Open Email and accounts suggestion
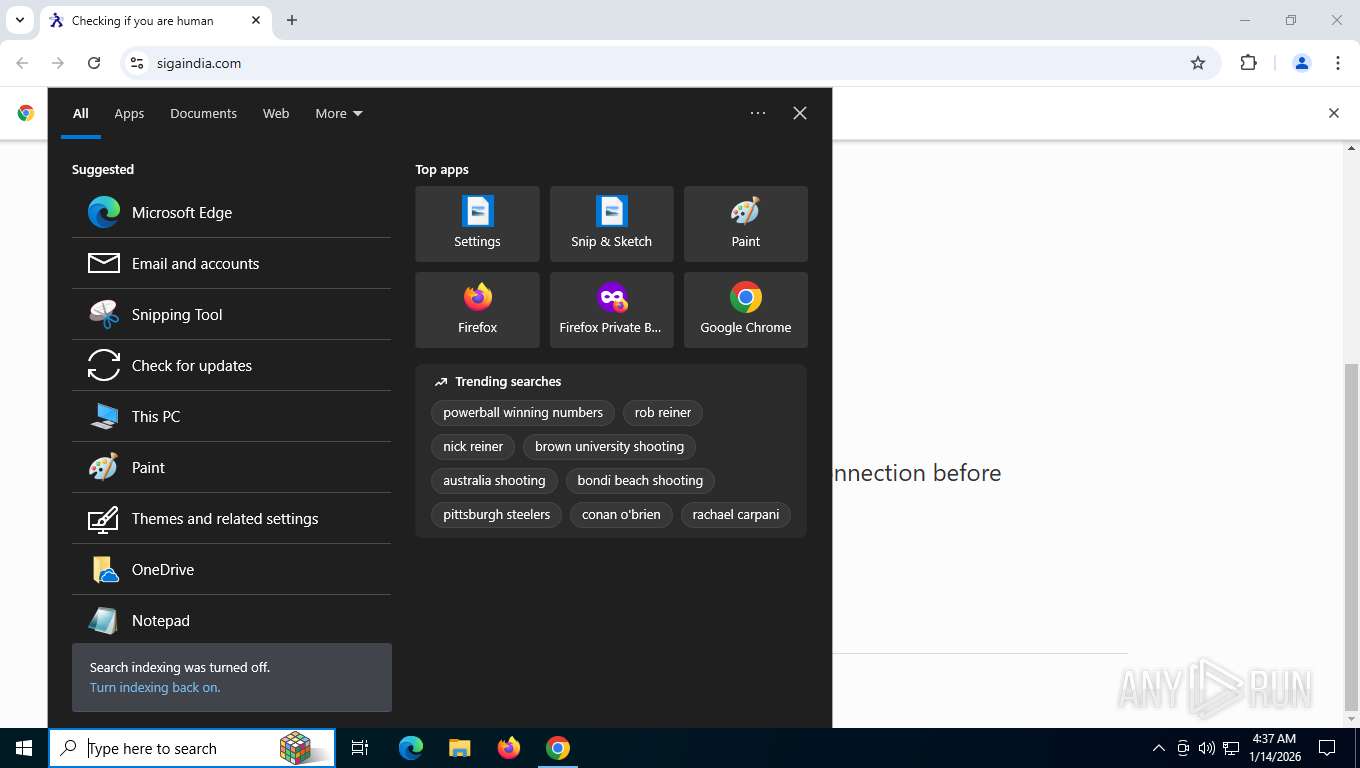The image size is (1360, 768). [x=231, y=263]
